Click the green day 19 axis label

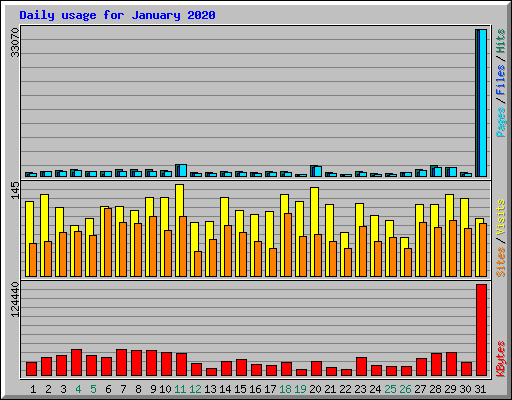coord(300,389)
